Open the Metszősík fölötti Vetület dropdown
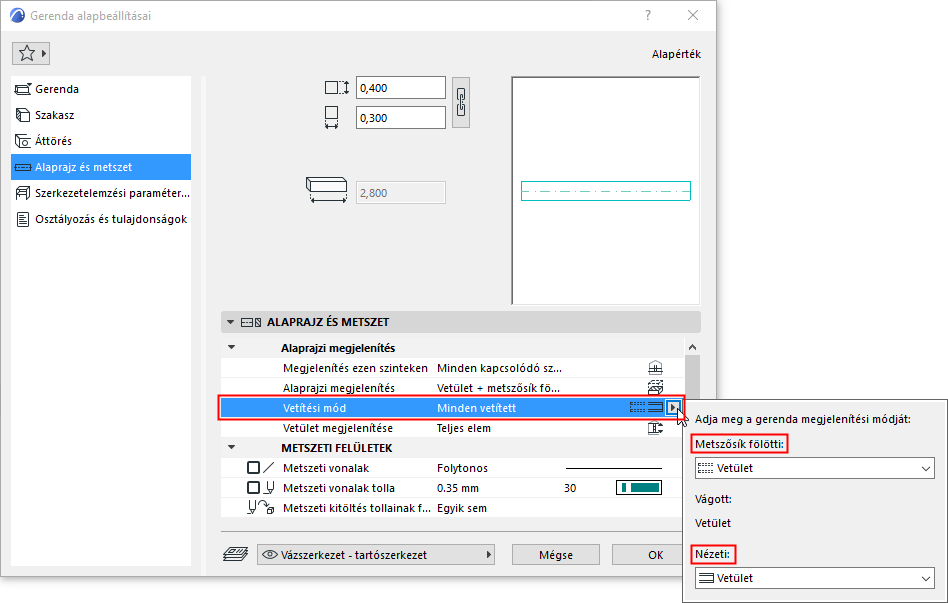The image size is (948, 603). click(x=814, y=468)
